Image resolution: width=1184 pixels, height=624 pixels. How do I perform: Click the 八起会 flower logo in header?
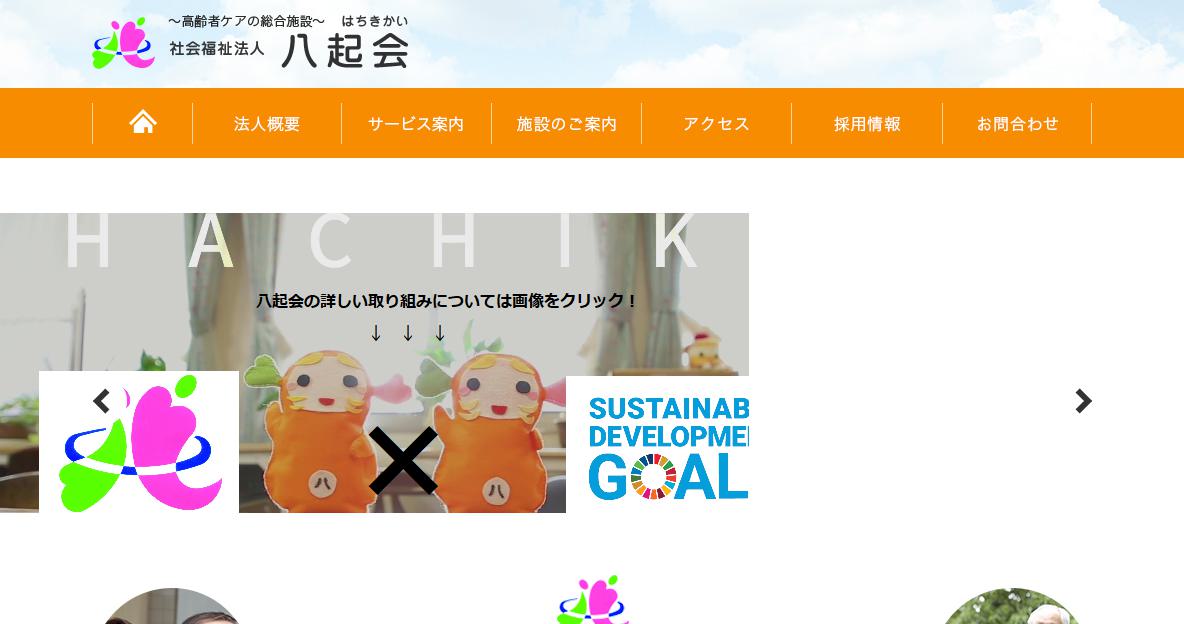click(124, 43)
